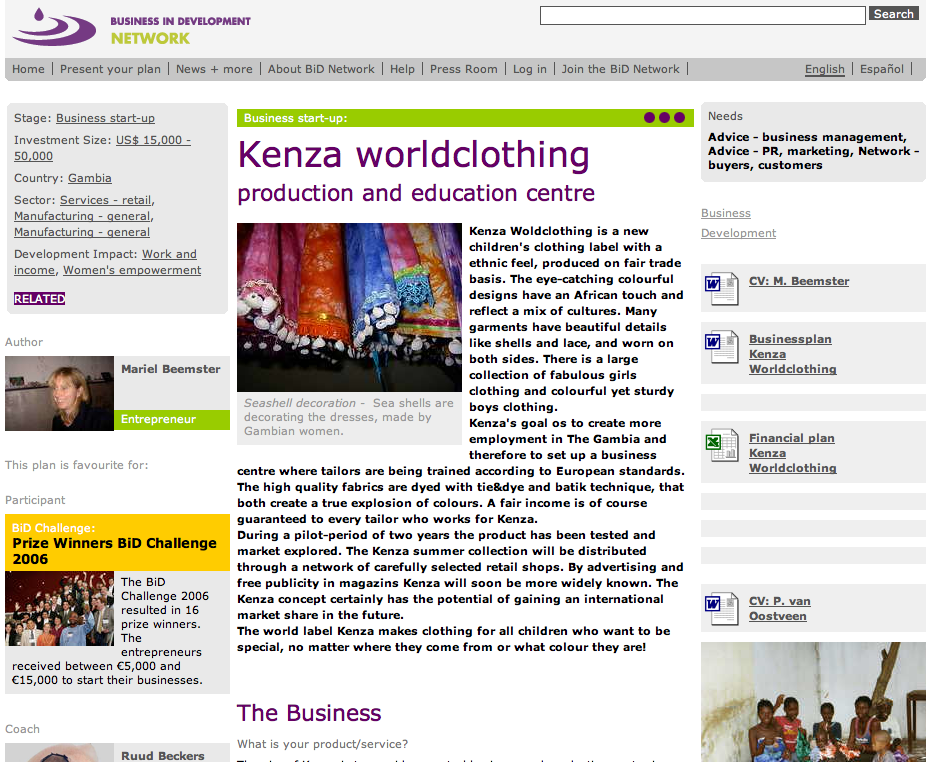Click the BiD Network logo
The image size is (934, 762).
130,28
